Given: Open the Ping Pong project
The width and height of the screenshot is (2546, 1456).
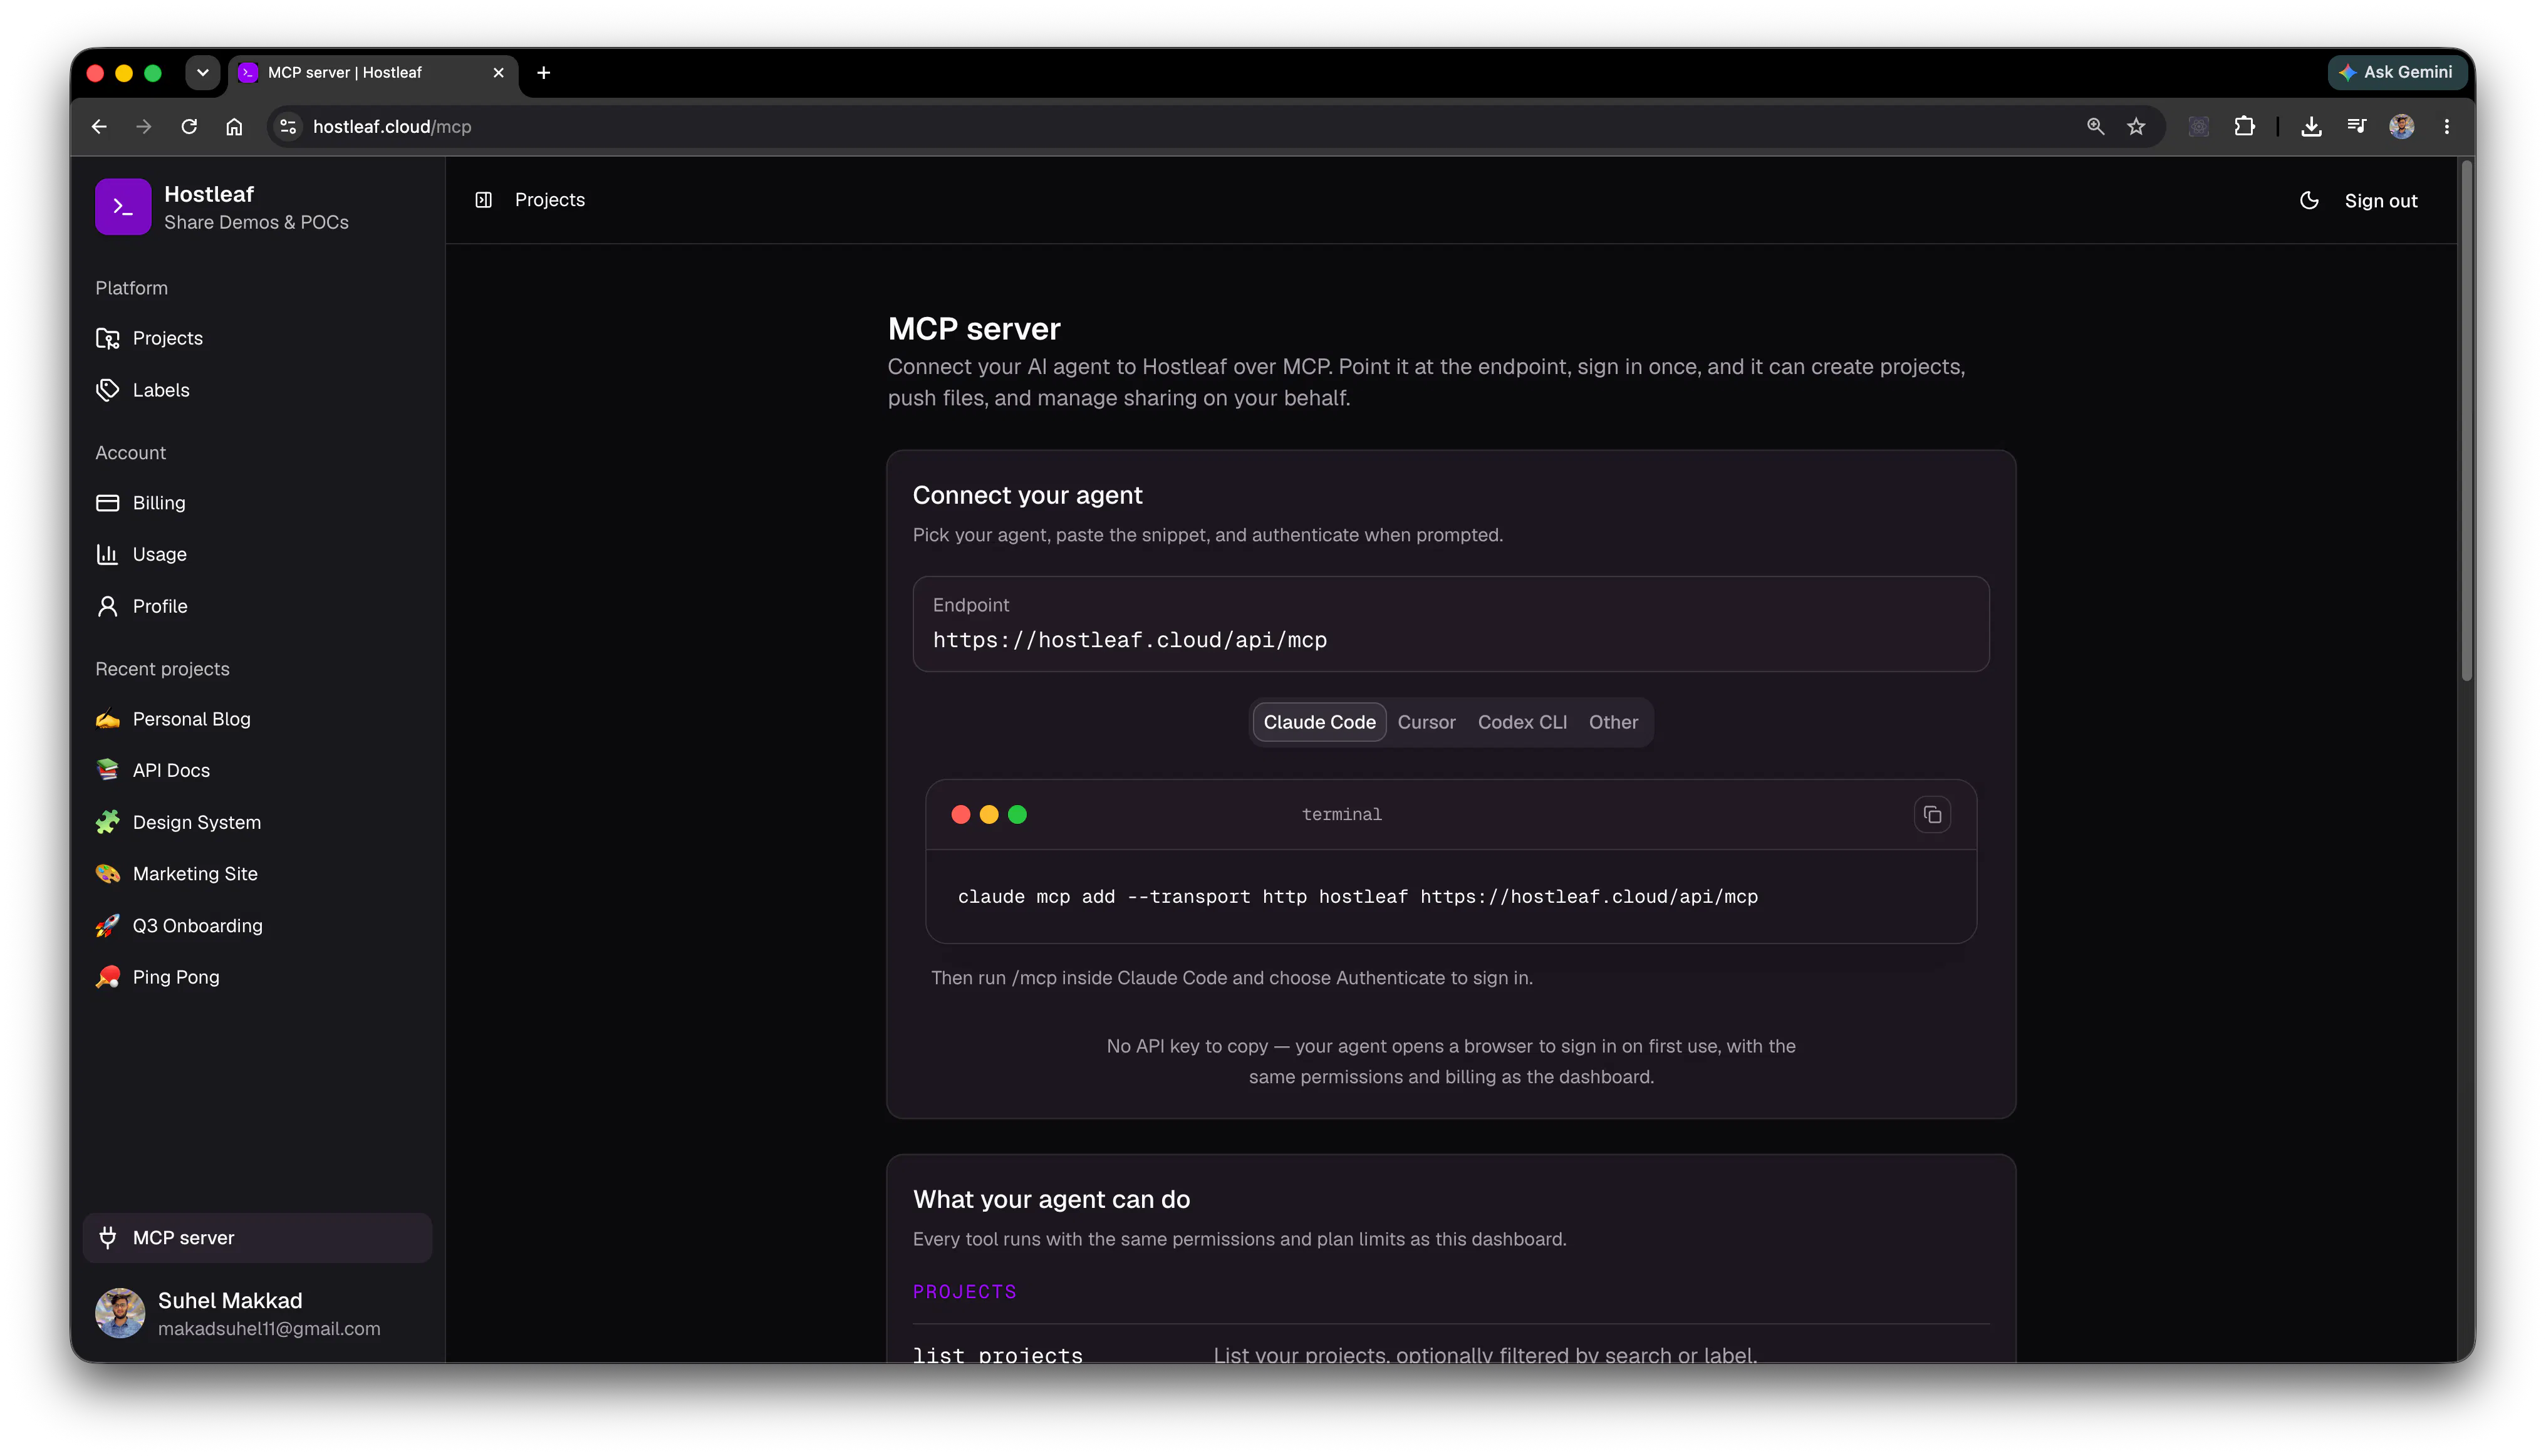Looking at the screenshot, I should (x=258, y=977).
